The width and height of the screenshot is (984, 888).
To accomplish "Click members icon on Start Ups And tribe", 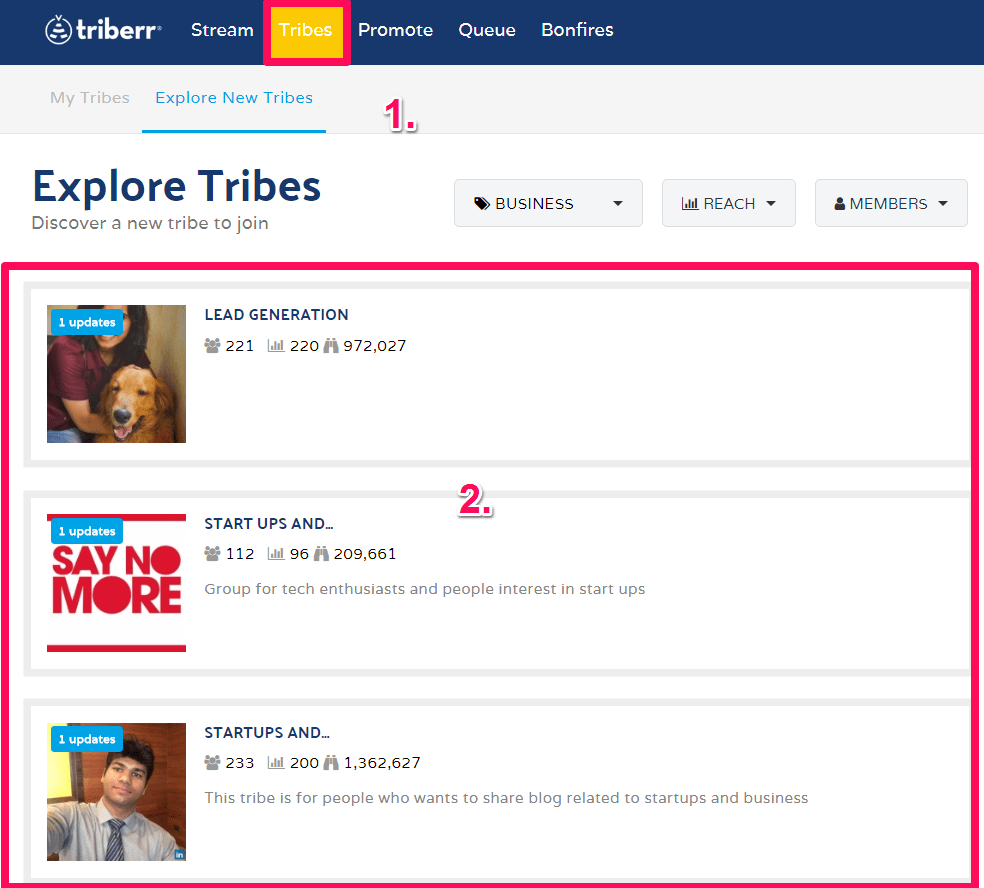I will [x=212, y=554].
